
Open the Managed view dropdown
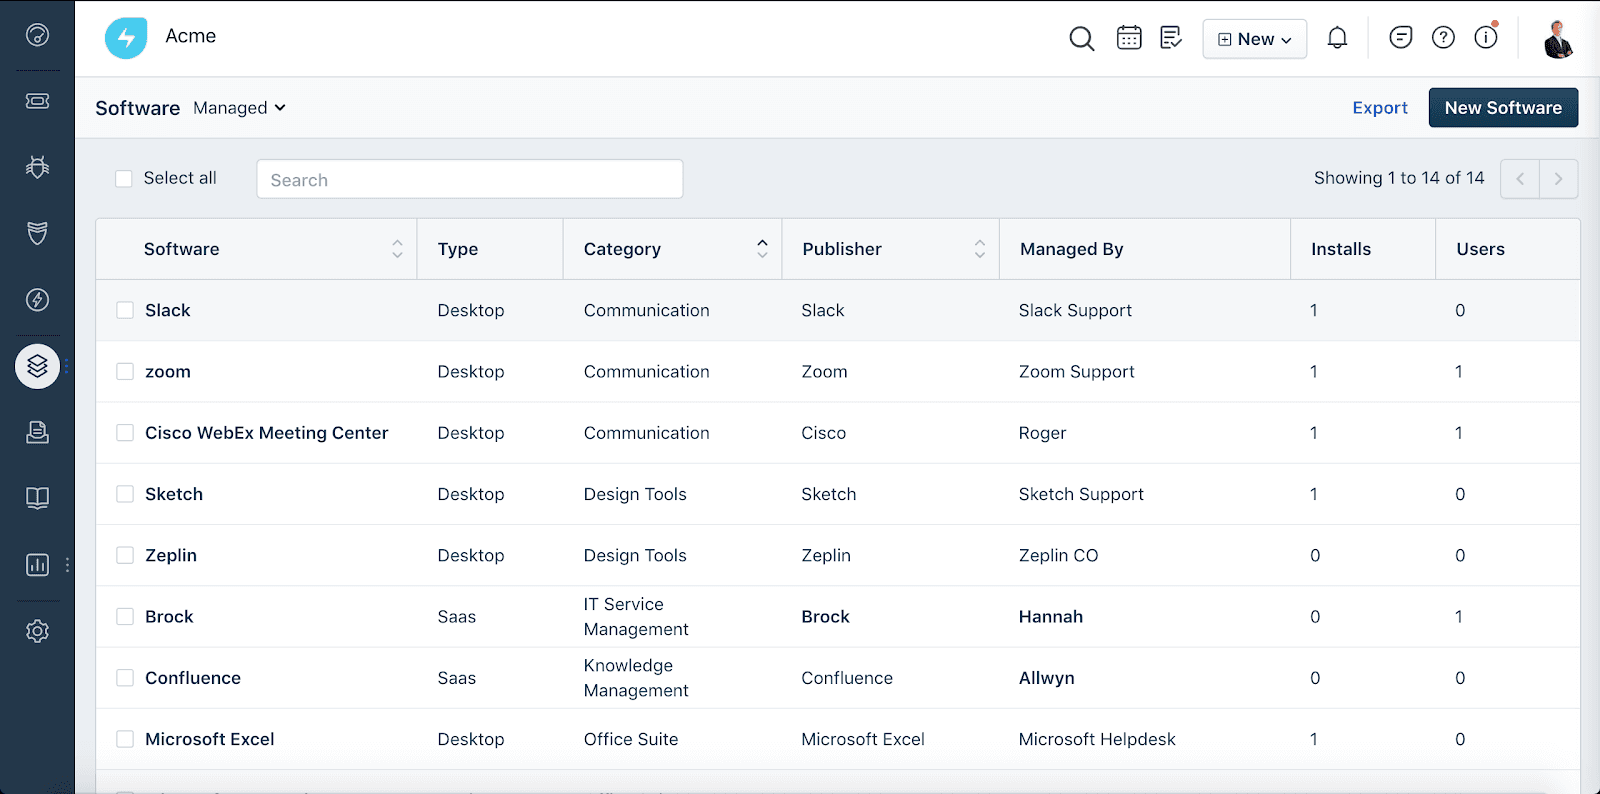240,108
